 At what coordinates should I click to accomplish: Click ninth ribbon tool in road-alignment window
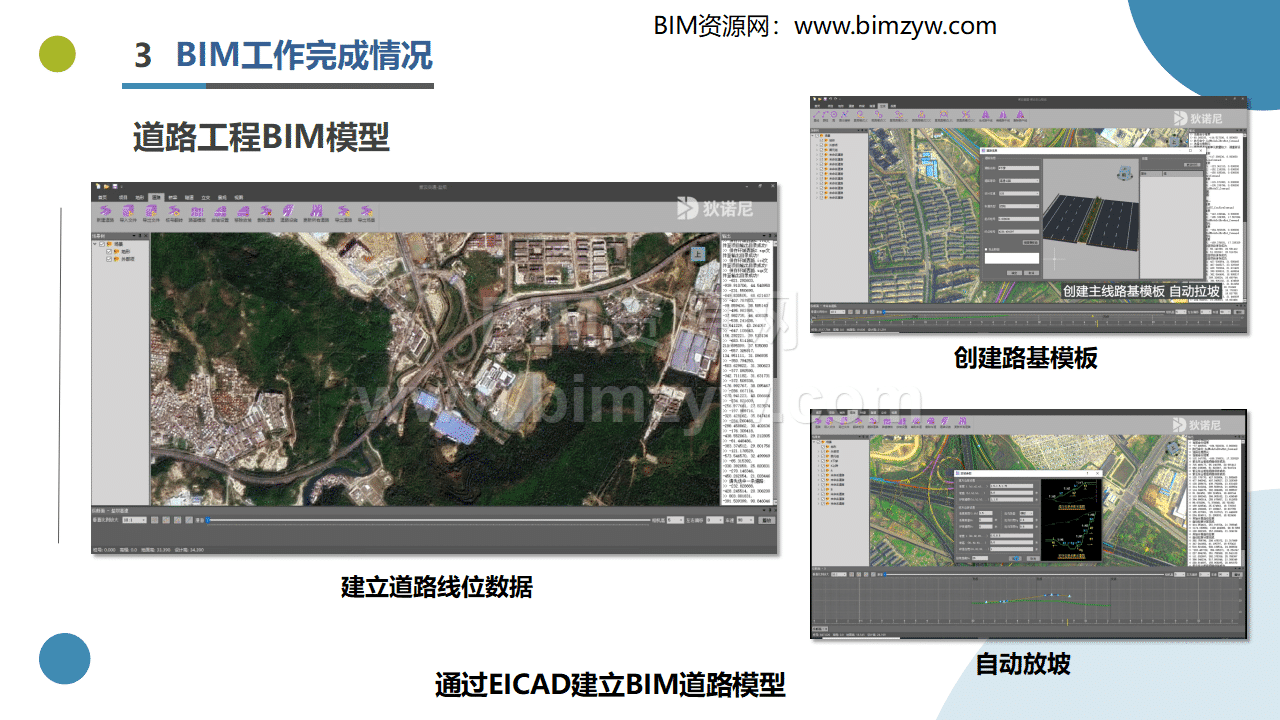coord(289,214)
